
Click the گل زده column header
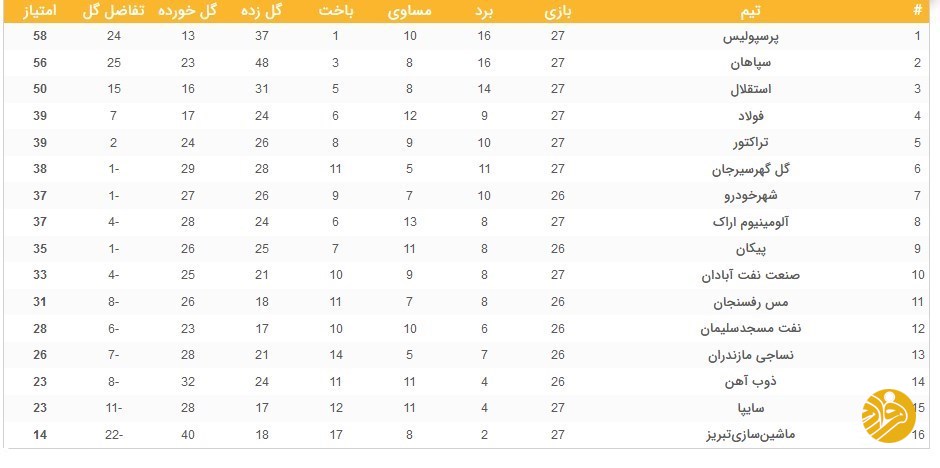[x=261, y=11]
